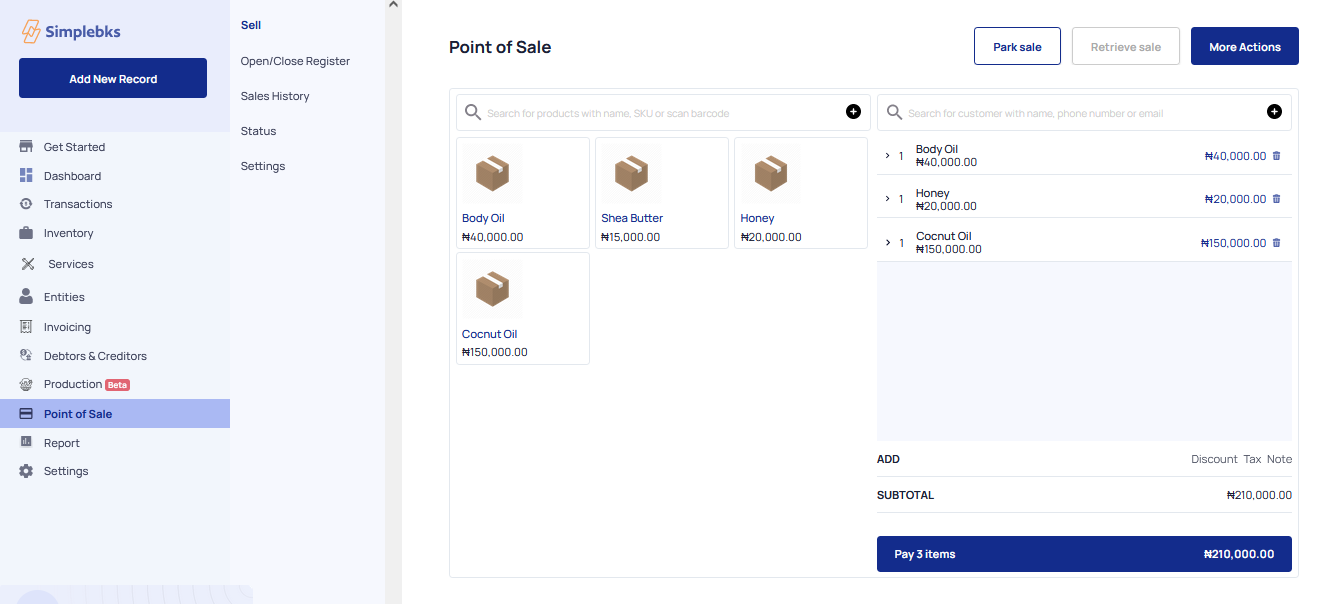
Task: Add a Discount to the sale
Action: [1214, 459]
